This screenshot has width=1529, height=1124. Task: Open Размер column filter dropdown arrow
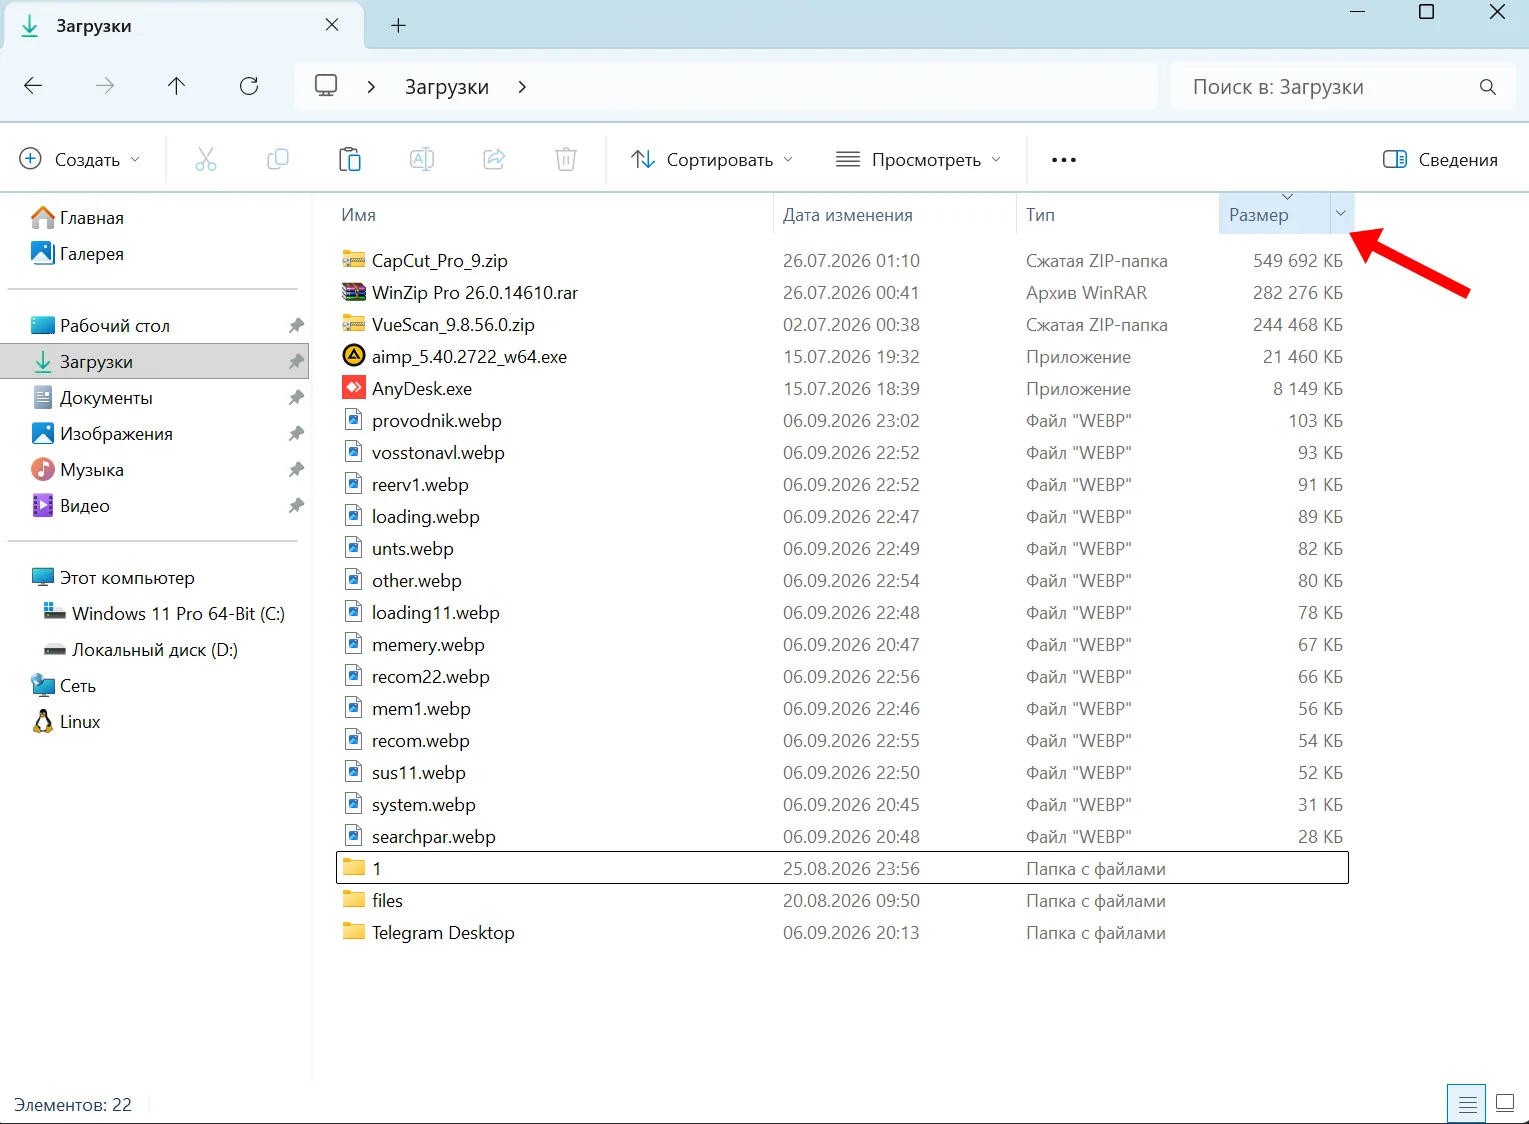(1341, 214)
